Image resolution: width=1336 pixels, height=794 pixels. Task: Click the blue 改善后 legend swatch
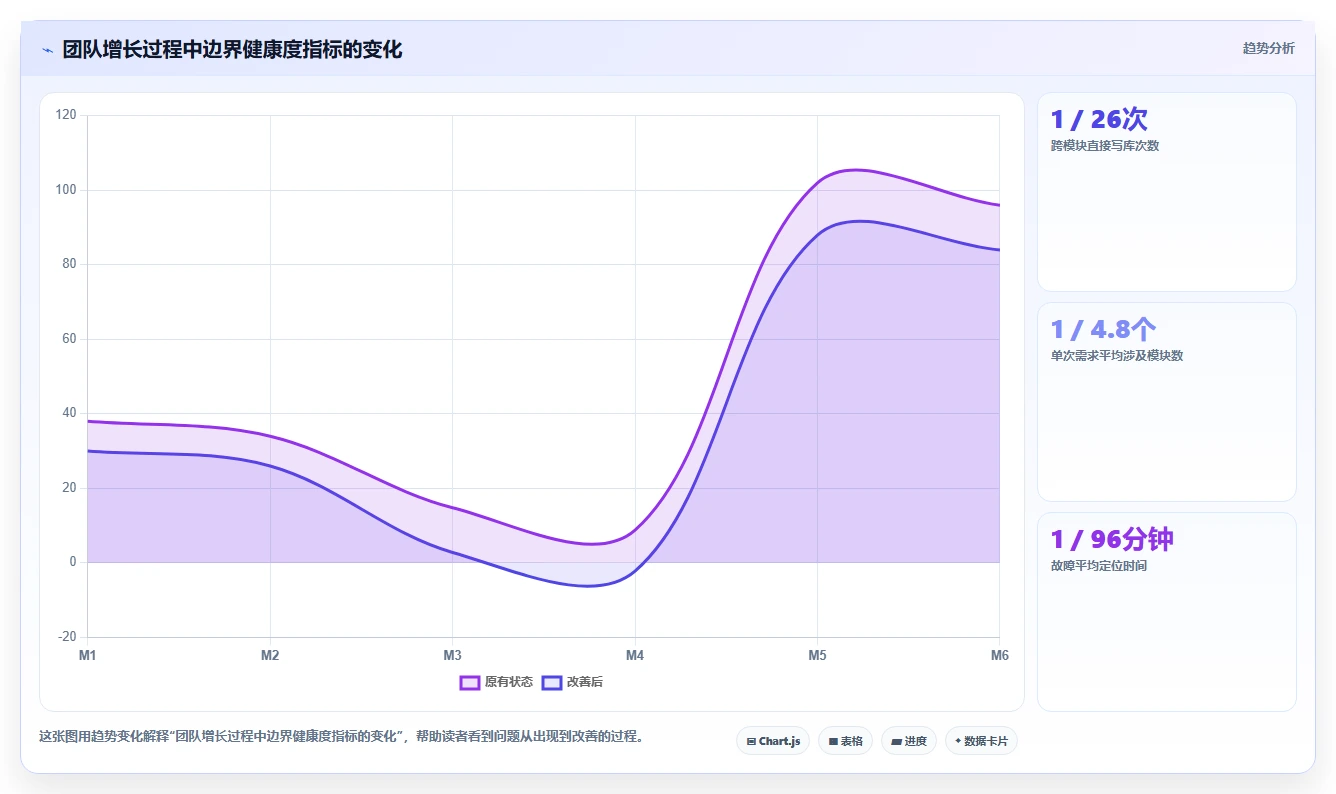click(552, 682)
